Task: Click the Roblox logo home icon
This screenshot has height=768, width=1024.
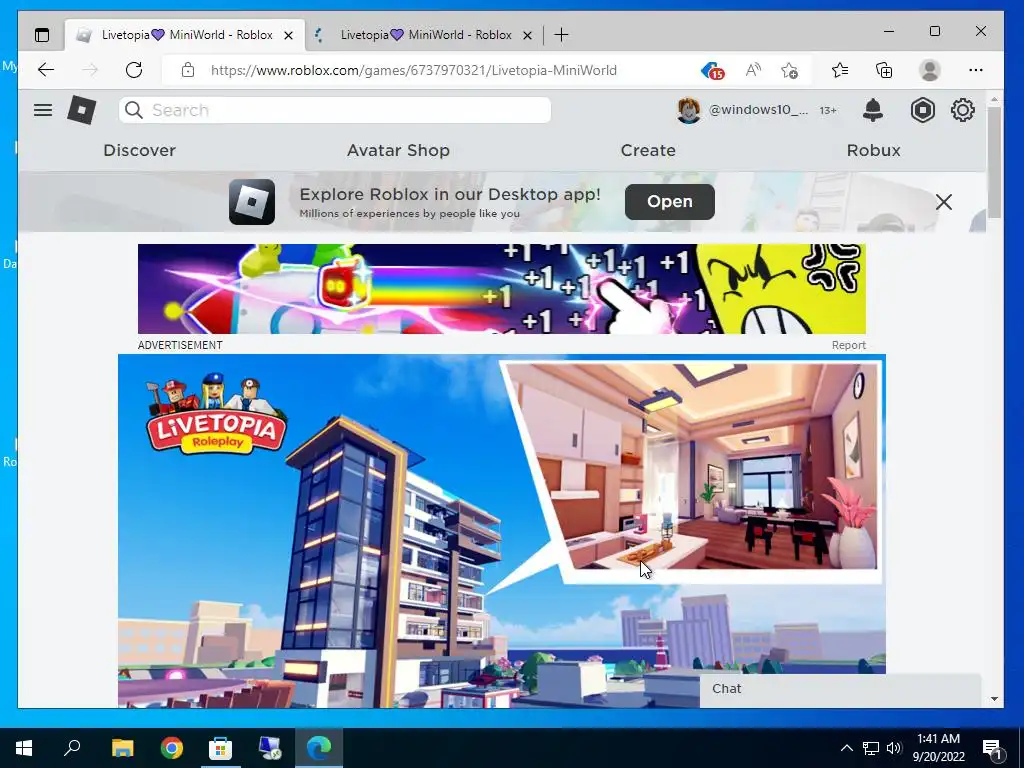Action: click(x=82, y=110)
